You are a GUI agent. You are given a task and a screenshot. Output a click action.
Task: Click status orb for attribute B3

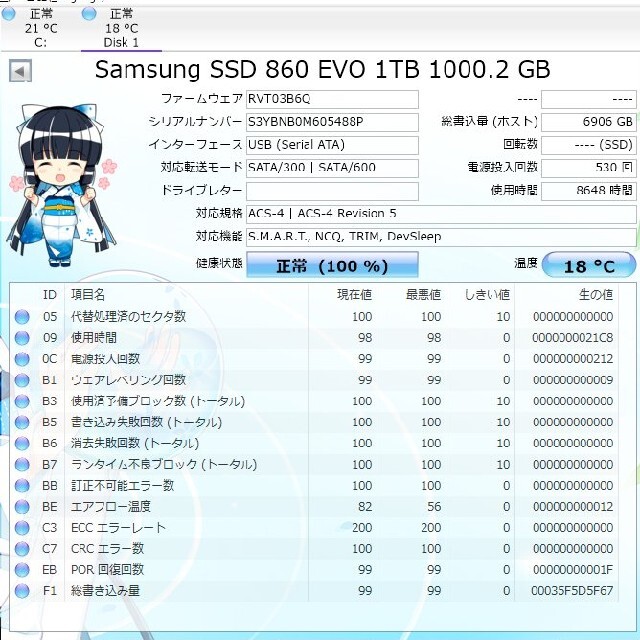tap(22, 401)
